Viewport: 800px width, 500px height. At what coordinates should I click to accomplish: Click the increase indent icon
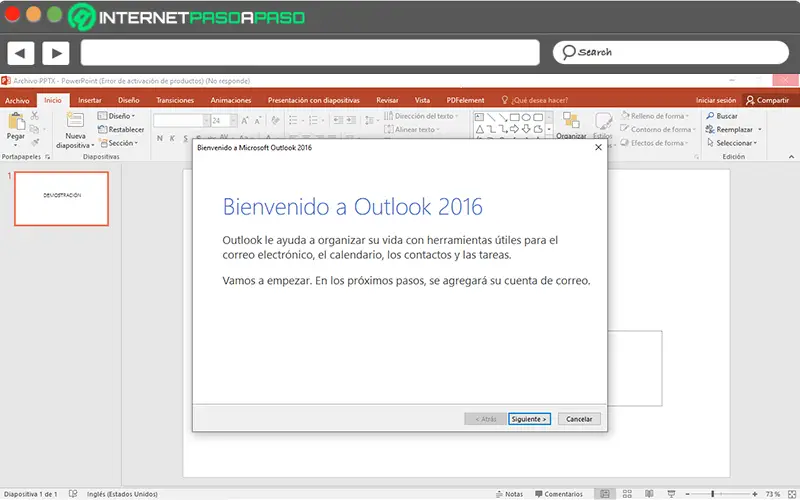click(351, 120)
